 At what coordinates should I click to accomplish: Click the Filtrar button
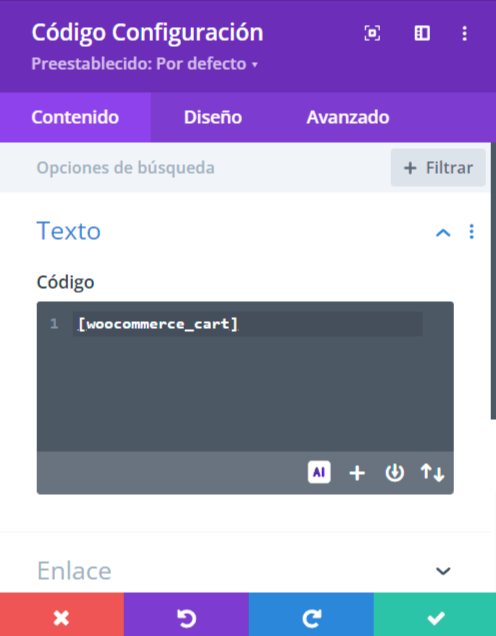438,168
